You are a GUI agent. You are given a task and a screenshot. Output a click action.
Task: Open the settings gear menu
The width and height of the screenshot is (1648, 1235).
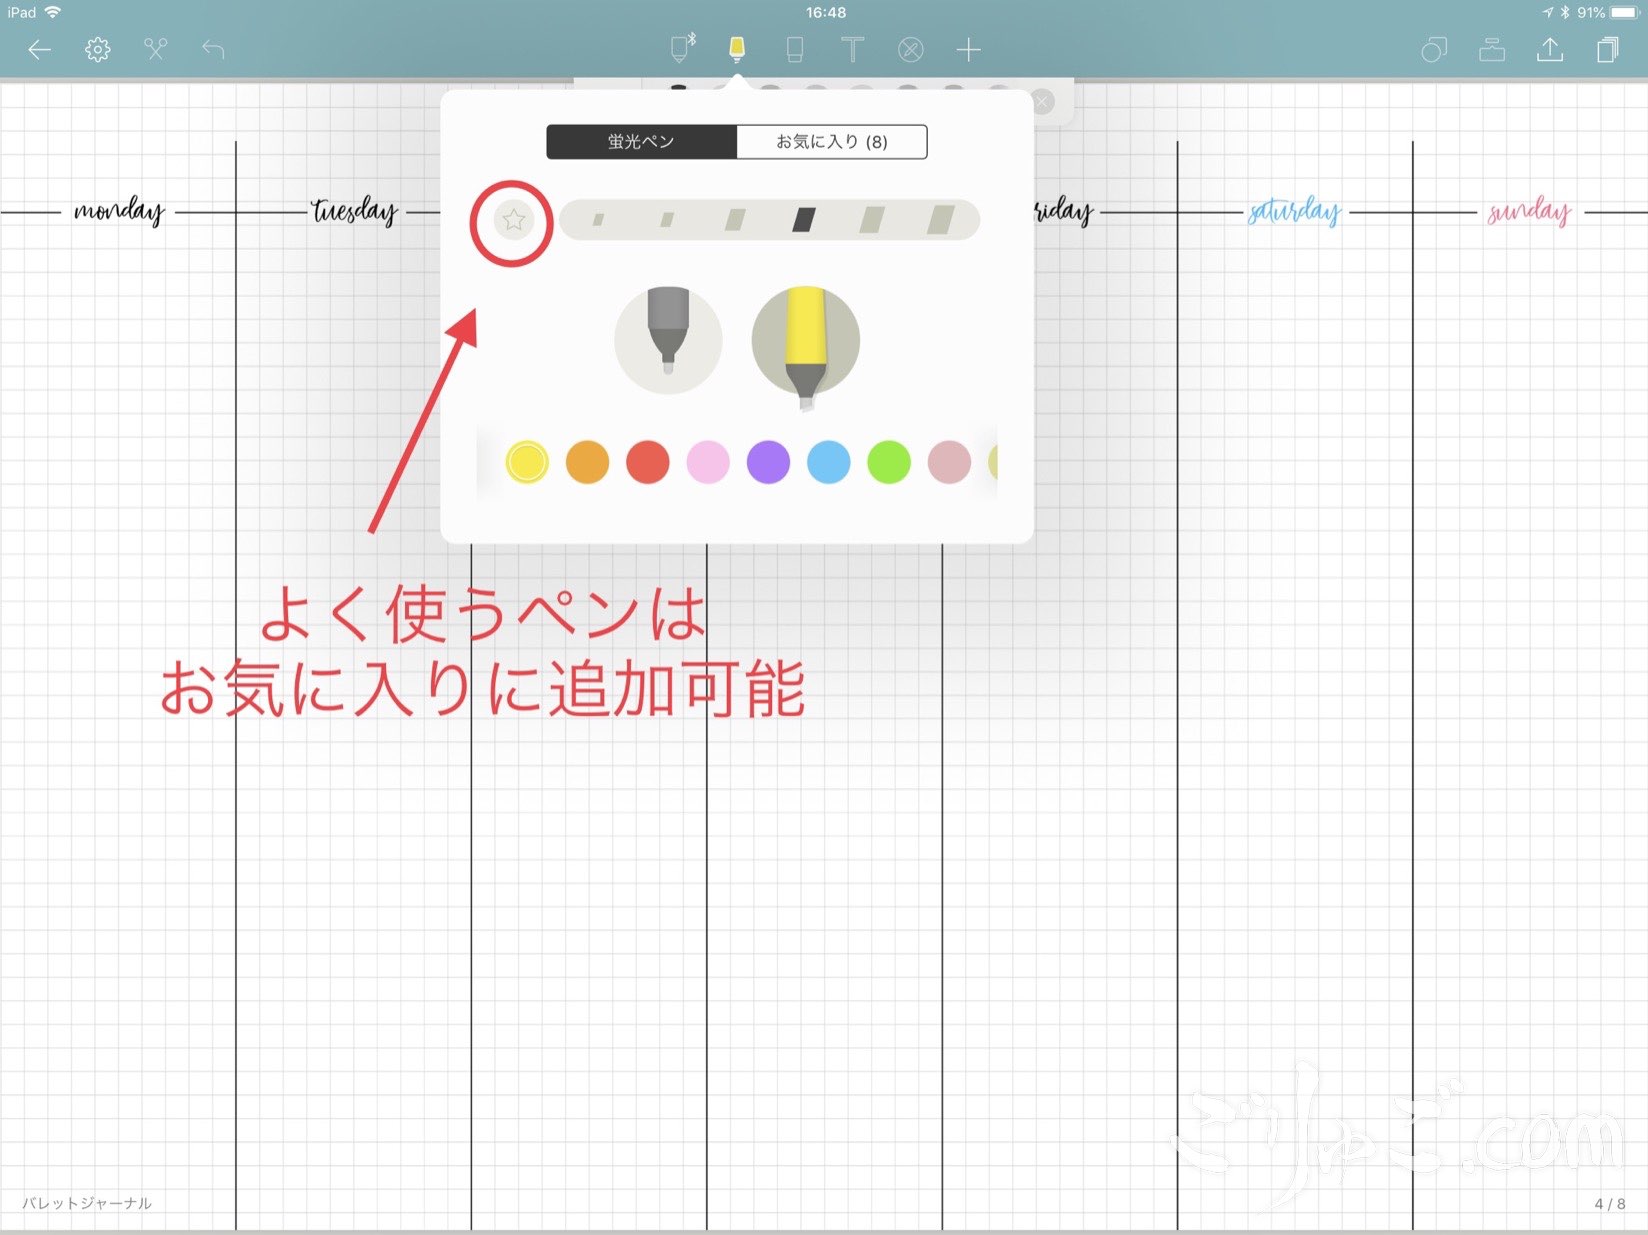pos(97,49)
